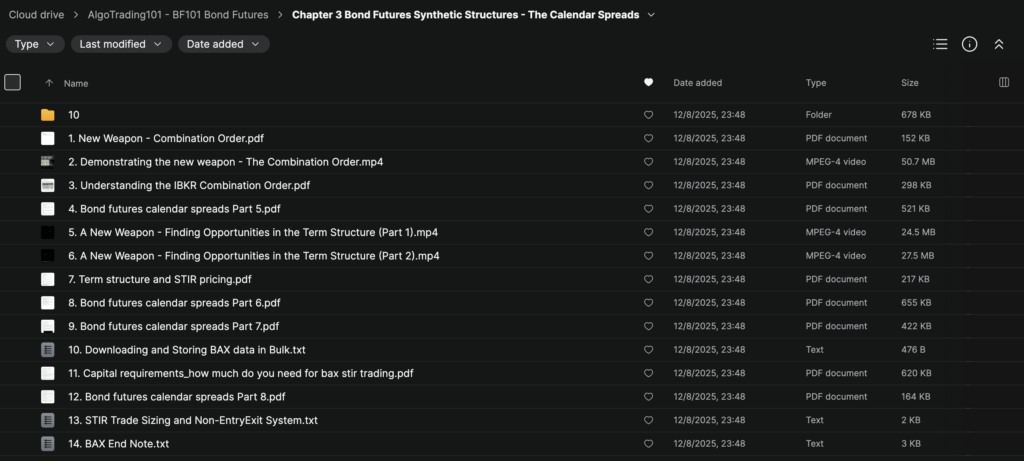This screenshot has height=461, width=1024.
Task: Open the Date added filter
Action: click(223, 44)
